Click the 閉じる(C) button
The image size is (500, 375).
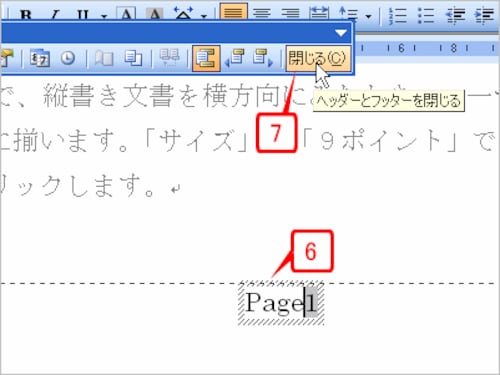click(x=318, y=59)
